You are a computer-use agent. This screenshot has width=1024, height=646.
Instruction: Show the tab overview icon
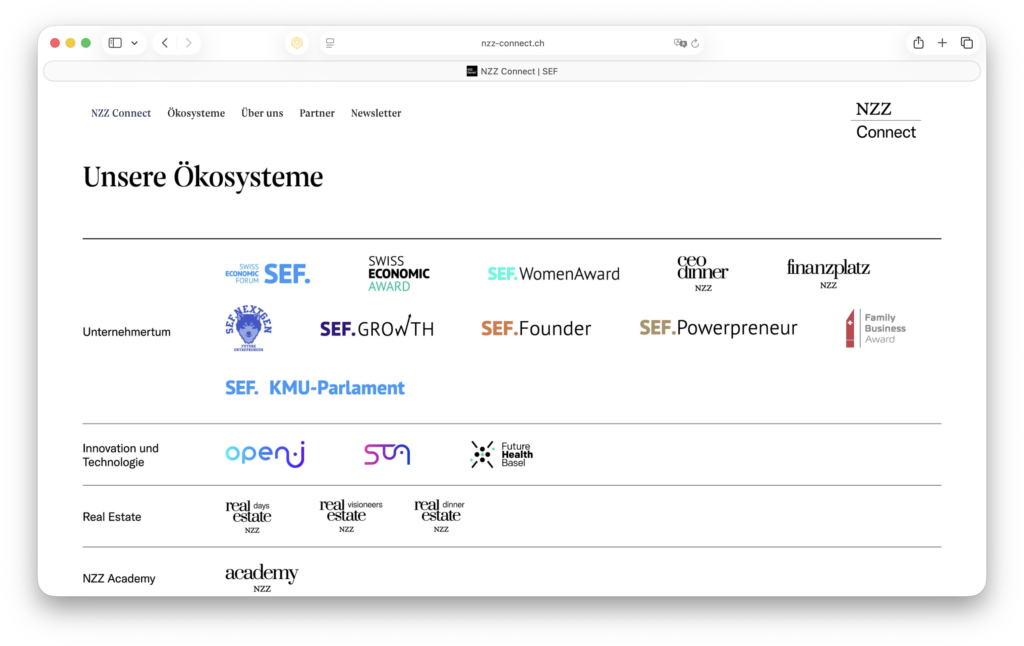[x=967, y=43]
